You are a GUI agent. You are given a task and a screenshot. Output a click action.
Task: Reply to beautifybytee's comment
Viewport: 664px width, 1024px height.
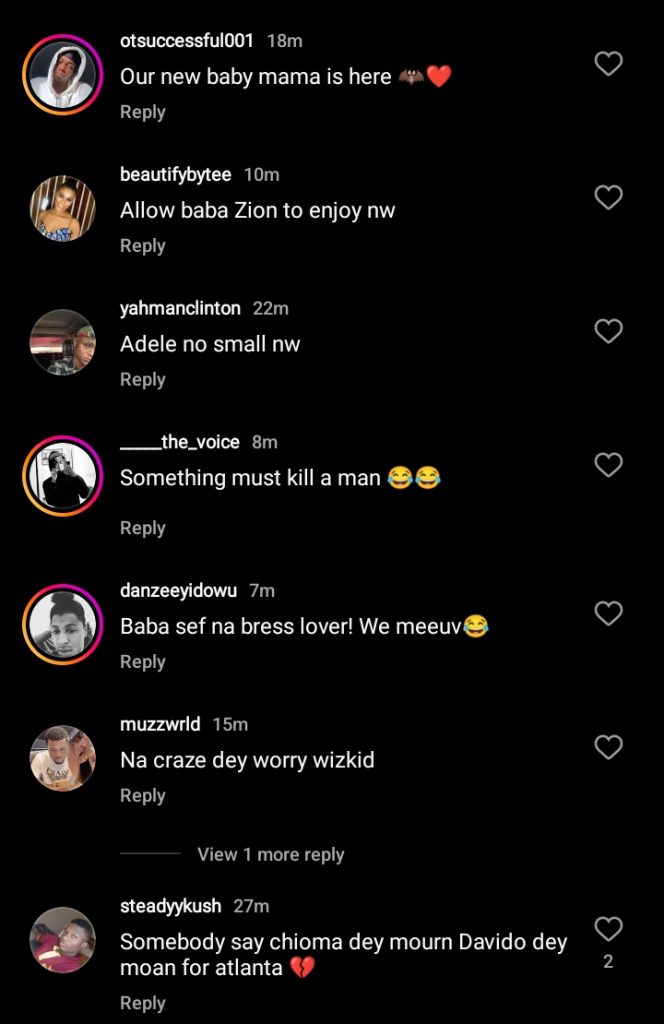click(142, 245)
